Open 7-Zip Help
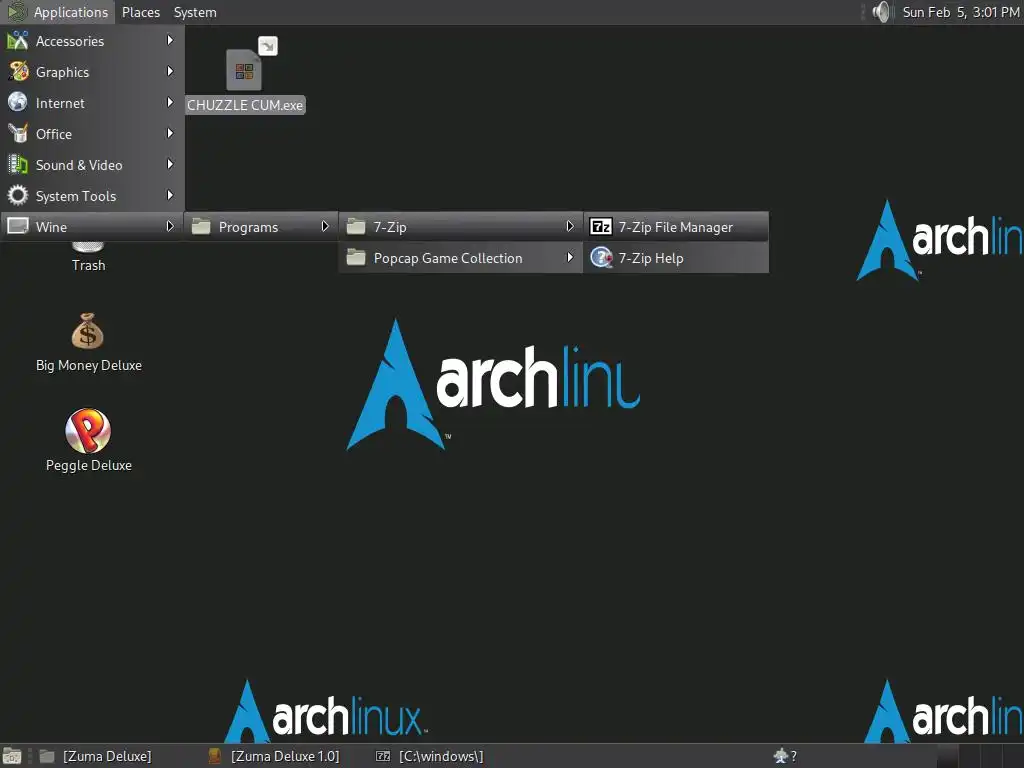The width and height of the screenshot is (1024, 768). click(x=676, y=258)
